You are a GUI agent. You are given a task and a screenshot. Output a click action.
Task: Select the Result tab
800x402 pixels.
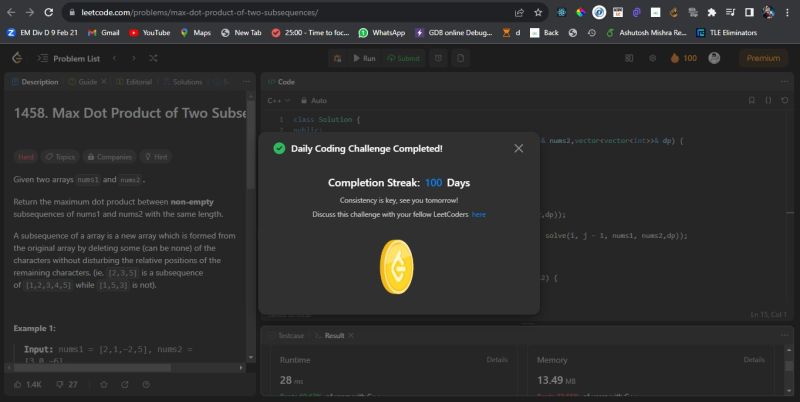coord(330,335)
